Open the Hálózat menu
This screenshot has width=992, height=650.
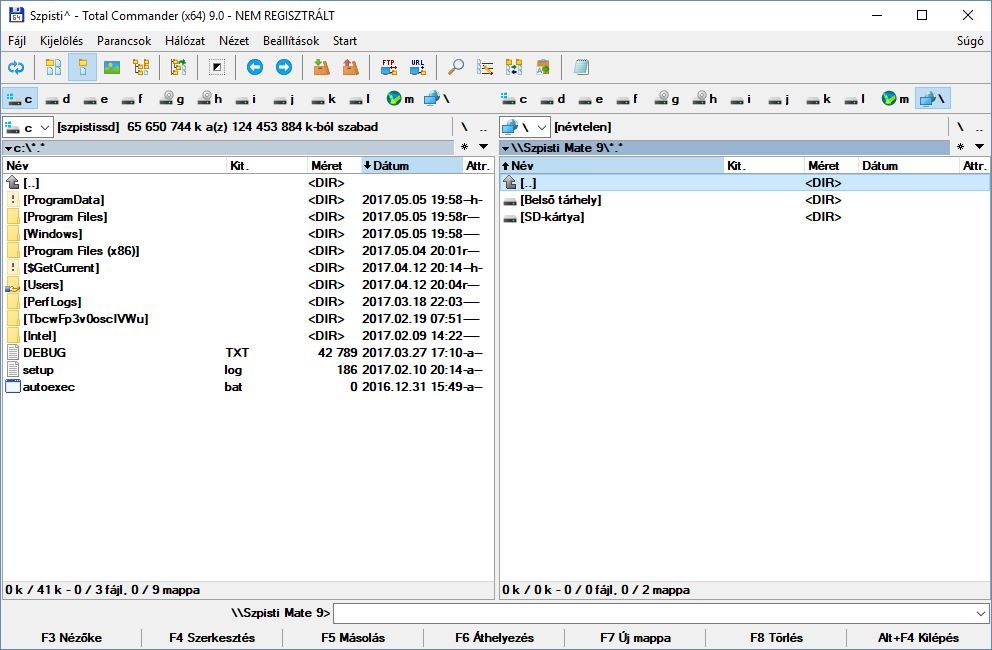(185, 41)
